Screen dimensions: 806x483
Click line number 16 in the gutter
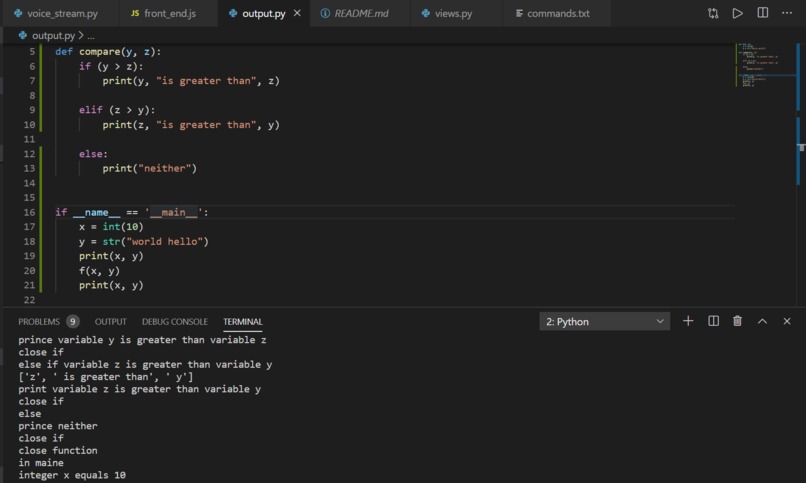[29, 212]
